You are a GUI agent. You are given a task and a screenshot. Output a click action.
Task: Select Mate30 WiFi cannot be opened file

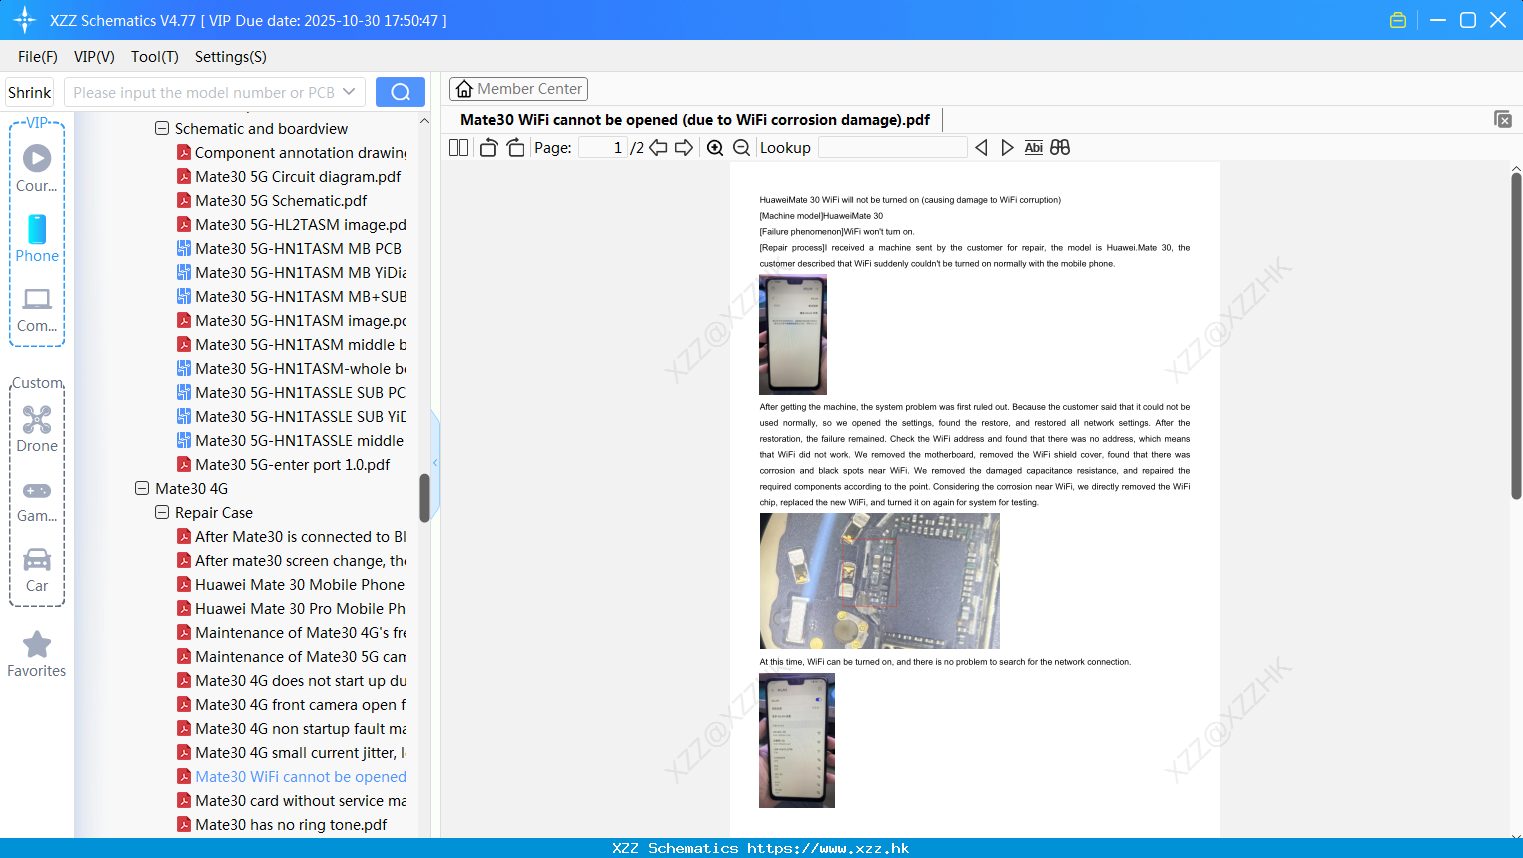(x=292, y=777)
